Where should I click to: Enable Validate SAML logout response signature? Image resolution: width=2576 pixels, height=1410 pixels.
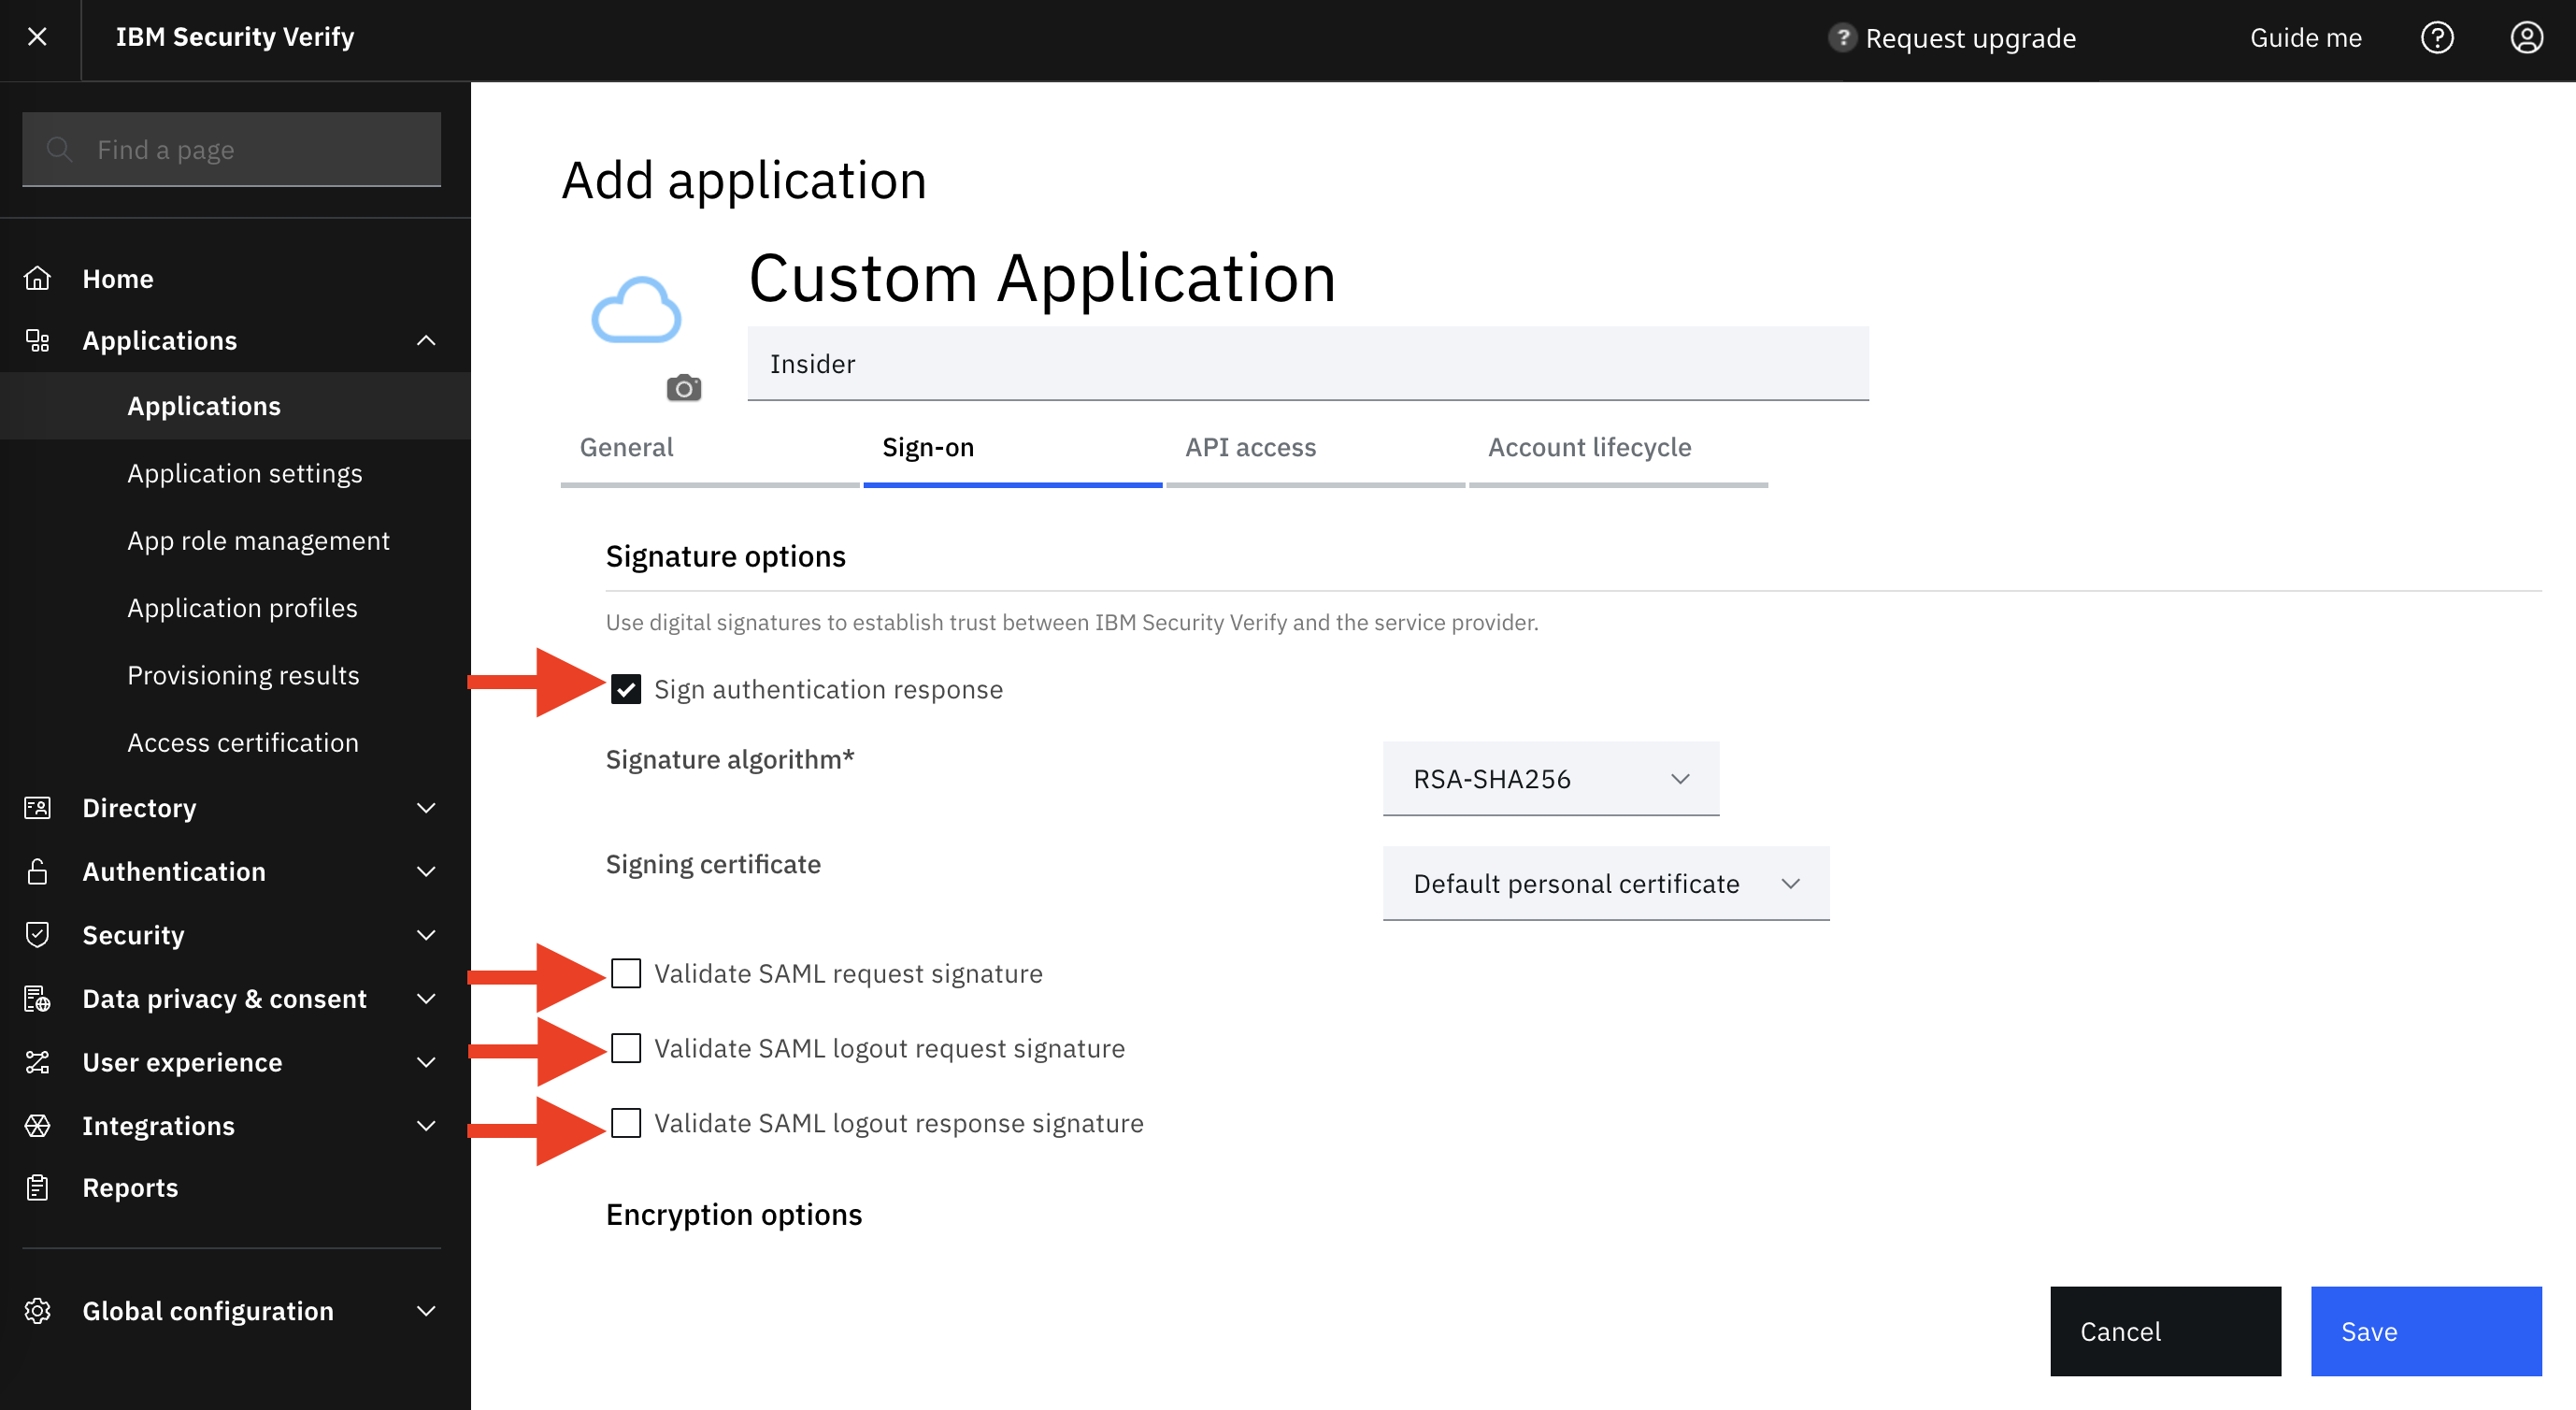(x=626, y=1123)
